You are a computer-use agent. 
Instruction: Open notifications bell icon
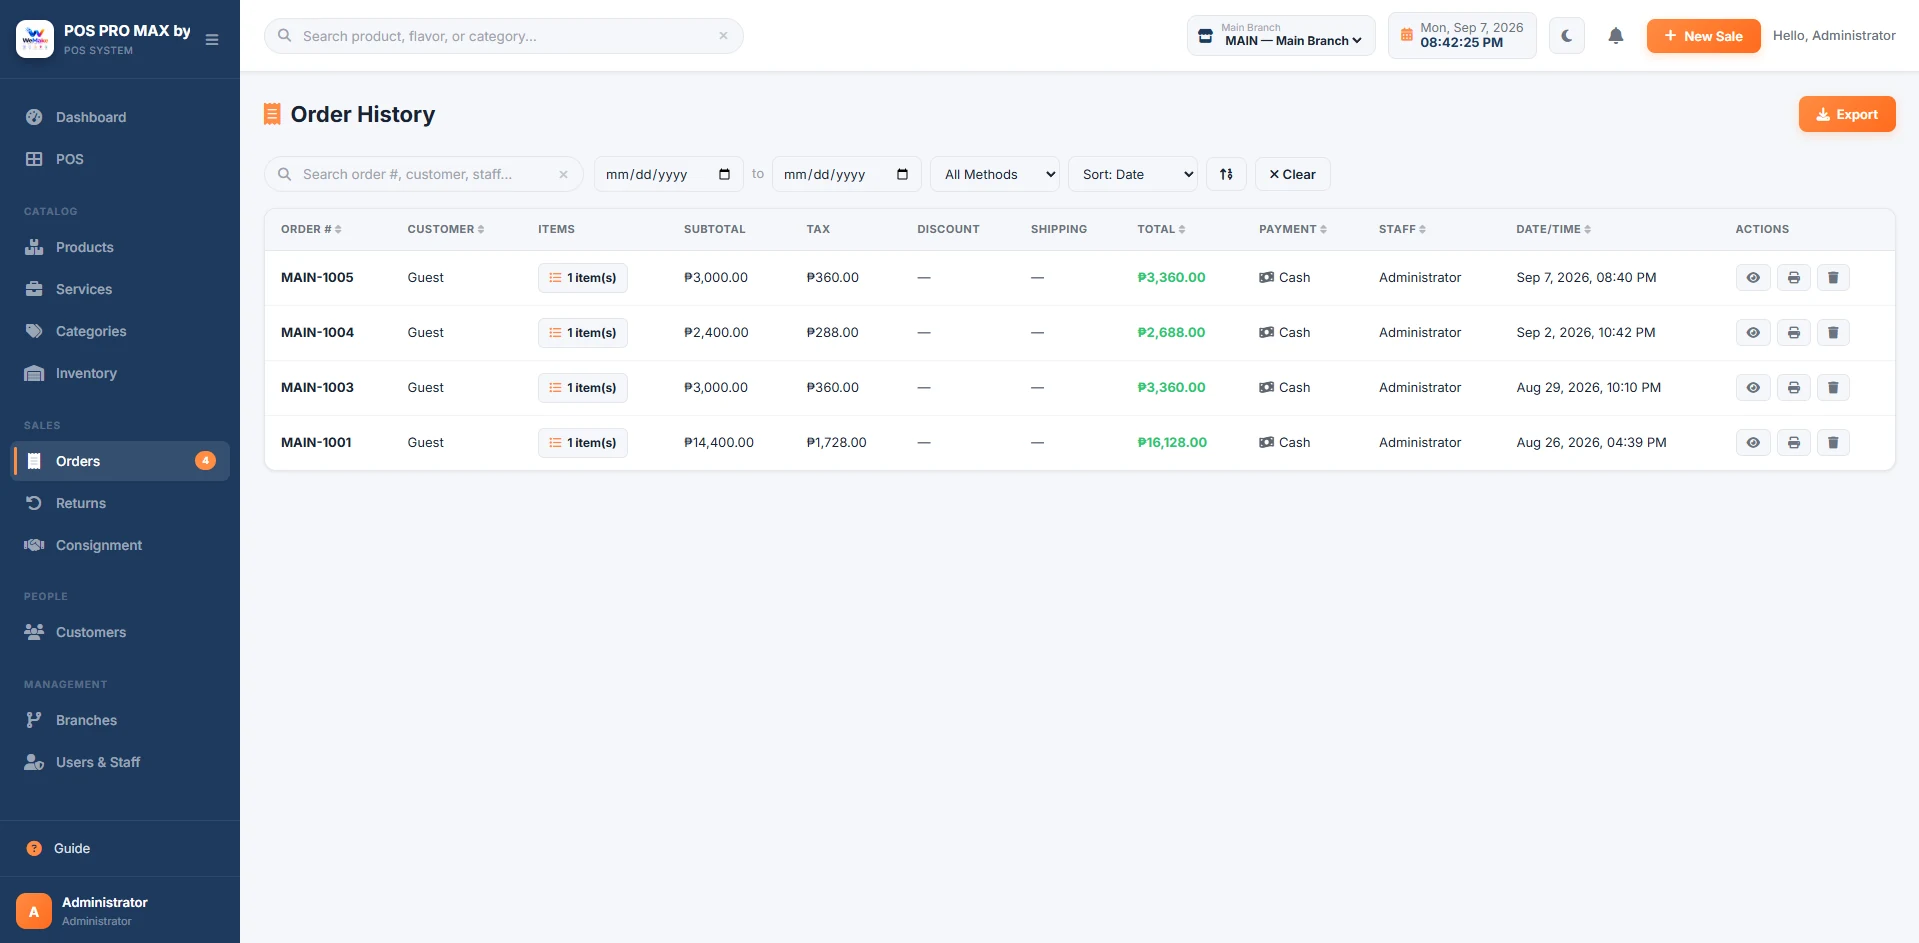[x=1615, y=36]
